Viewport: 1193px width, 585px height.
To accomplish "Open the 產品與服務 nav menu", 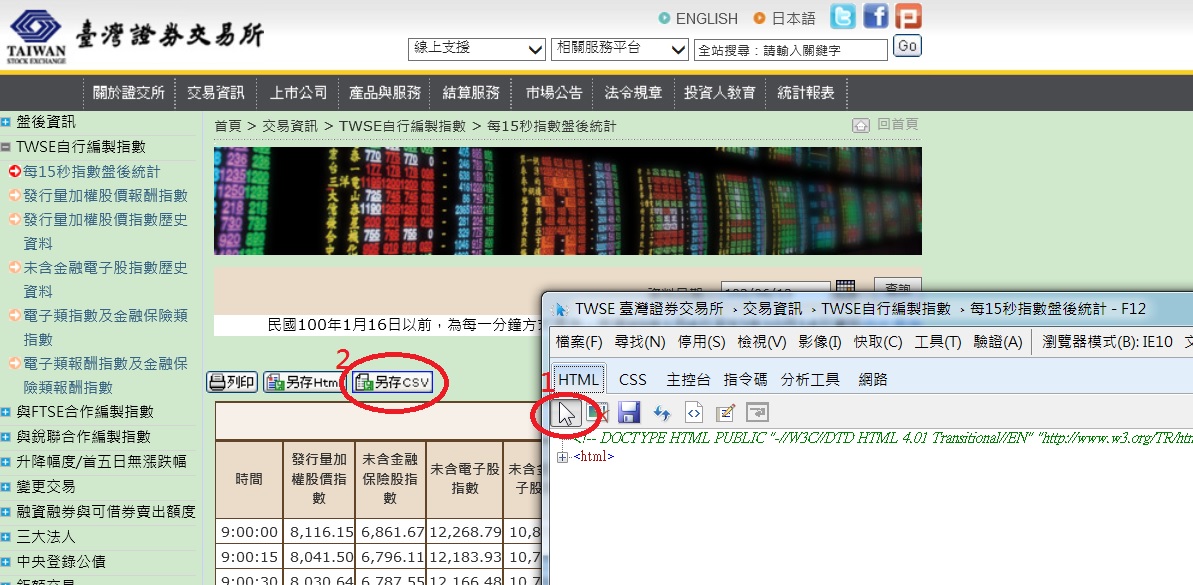I will 385,93.
